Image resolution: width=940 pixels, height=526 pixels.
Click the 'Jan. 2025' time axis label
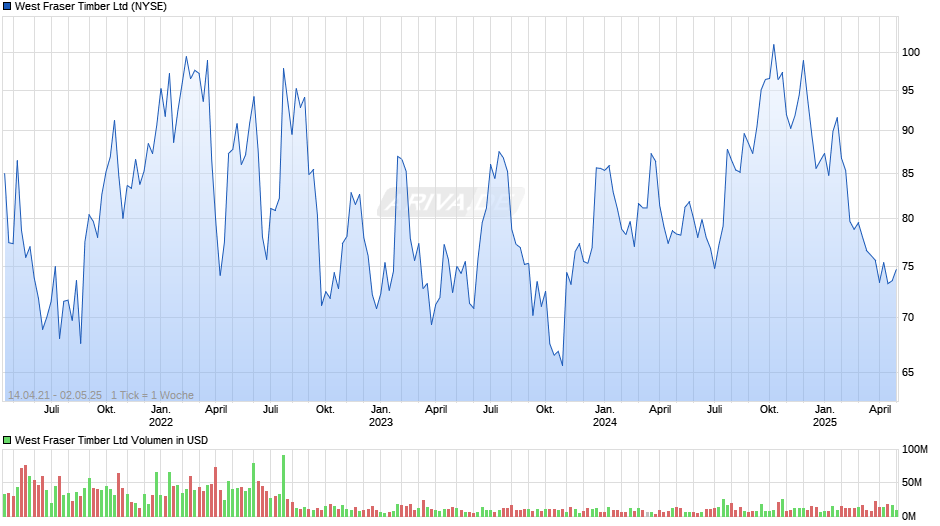[825, 416]
